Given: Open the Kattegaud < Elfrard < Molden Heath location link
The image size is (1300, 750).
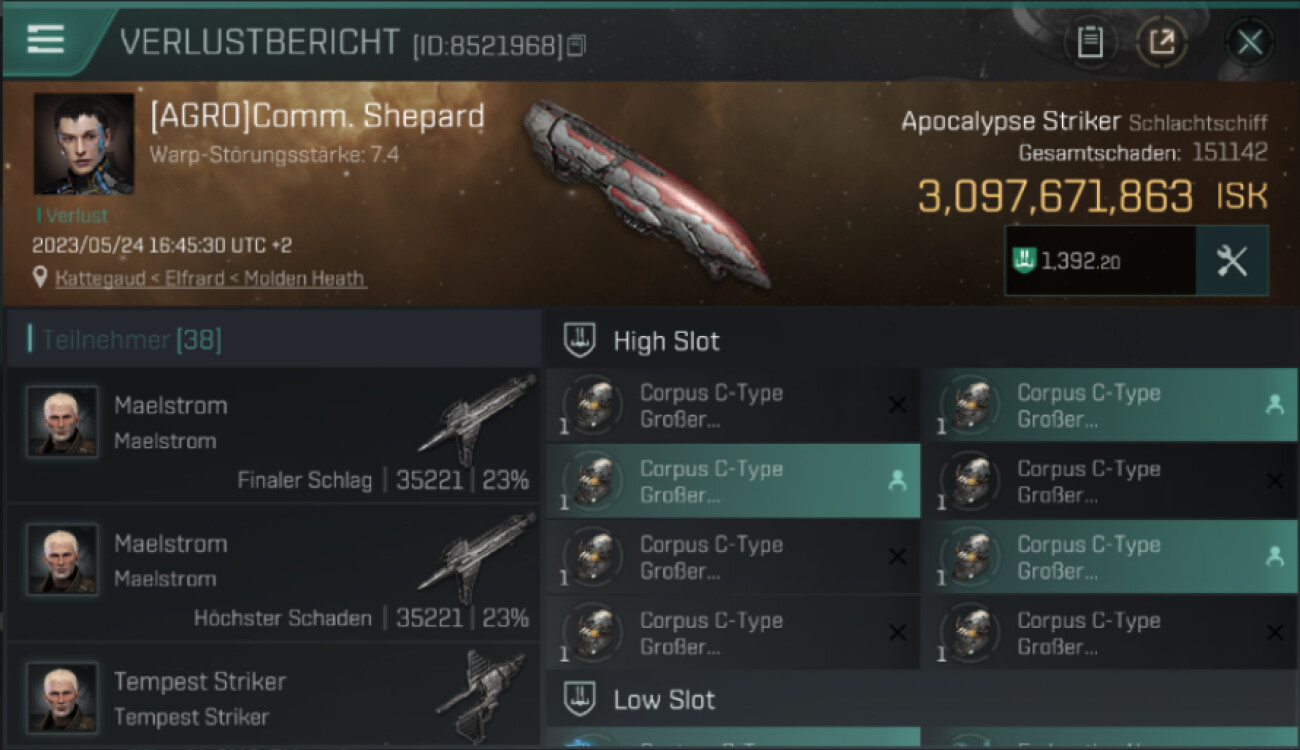Looking at the screenshot, I should pyautogui.click(x=211, y=278).
